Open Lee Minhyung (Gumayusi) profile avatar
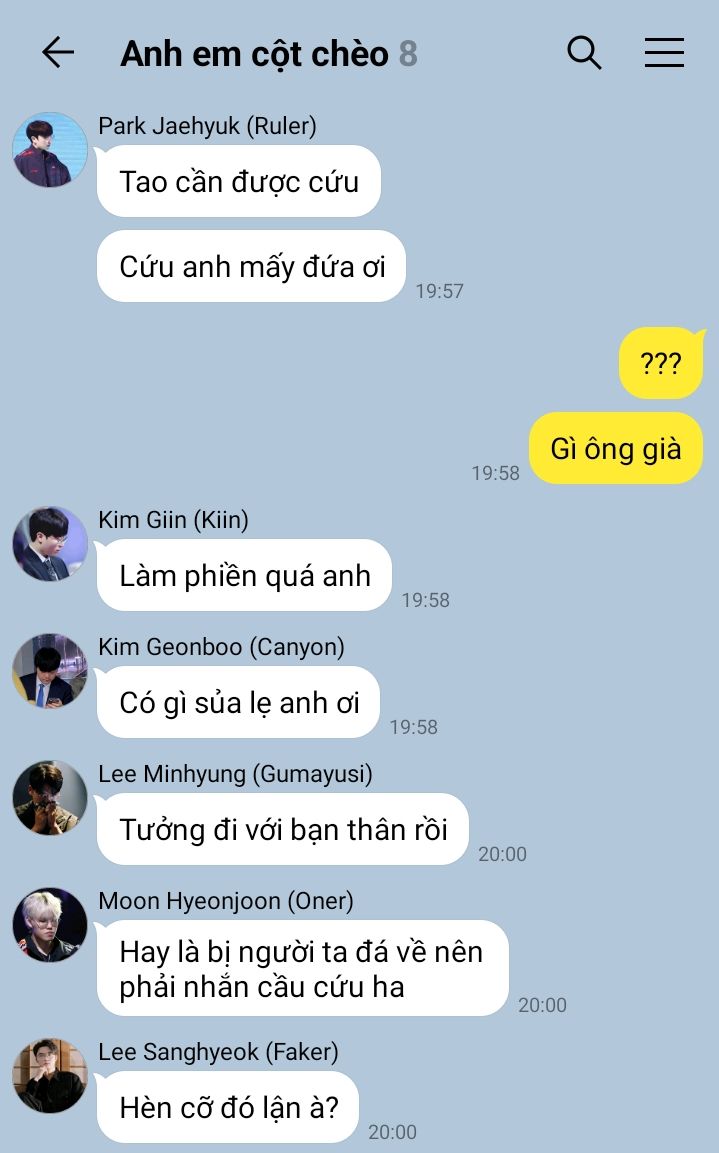This screenshot has width=719, height=1153. tap(50, 798)
